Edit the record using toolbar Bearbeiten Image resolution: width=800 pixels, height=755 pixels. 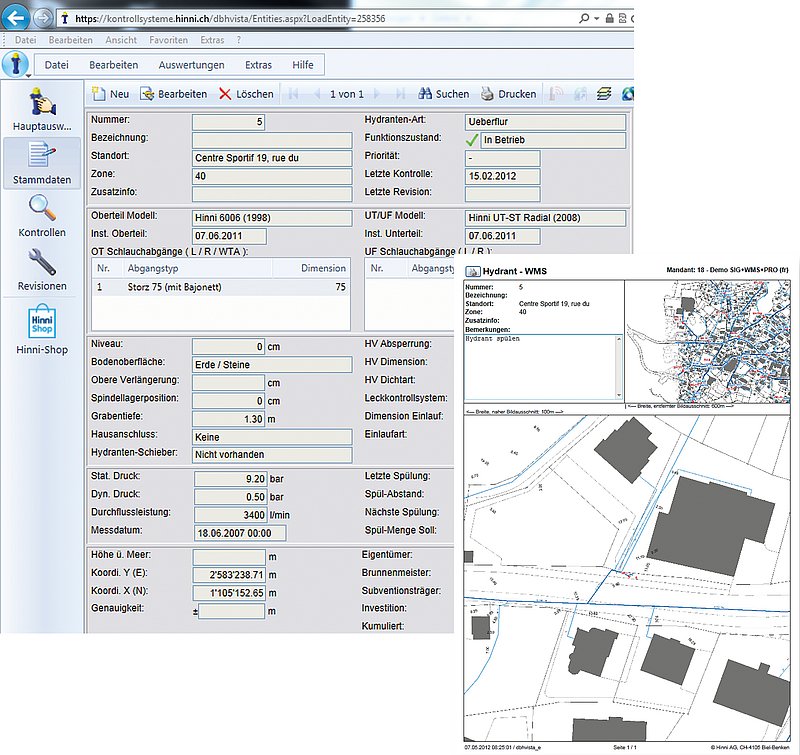tap(173, 94)
